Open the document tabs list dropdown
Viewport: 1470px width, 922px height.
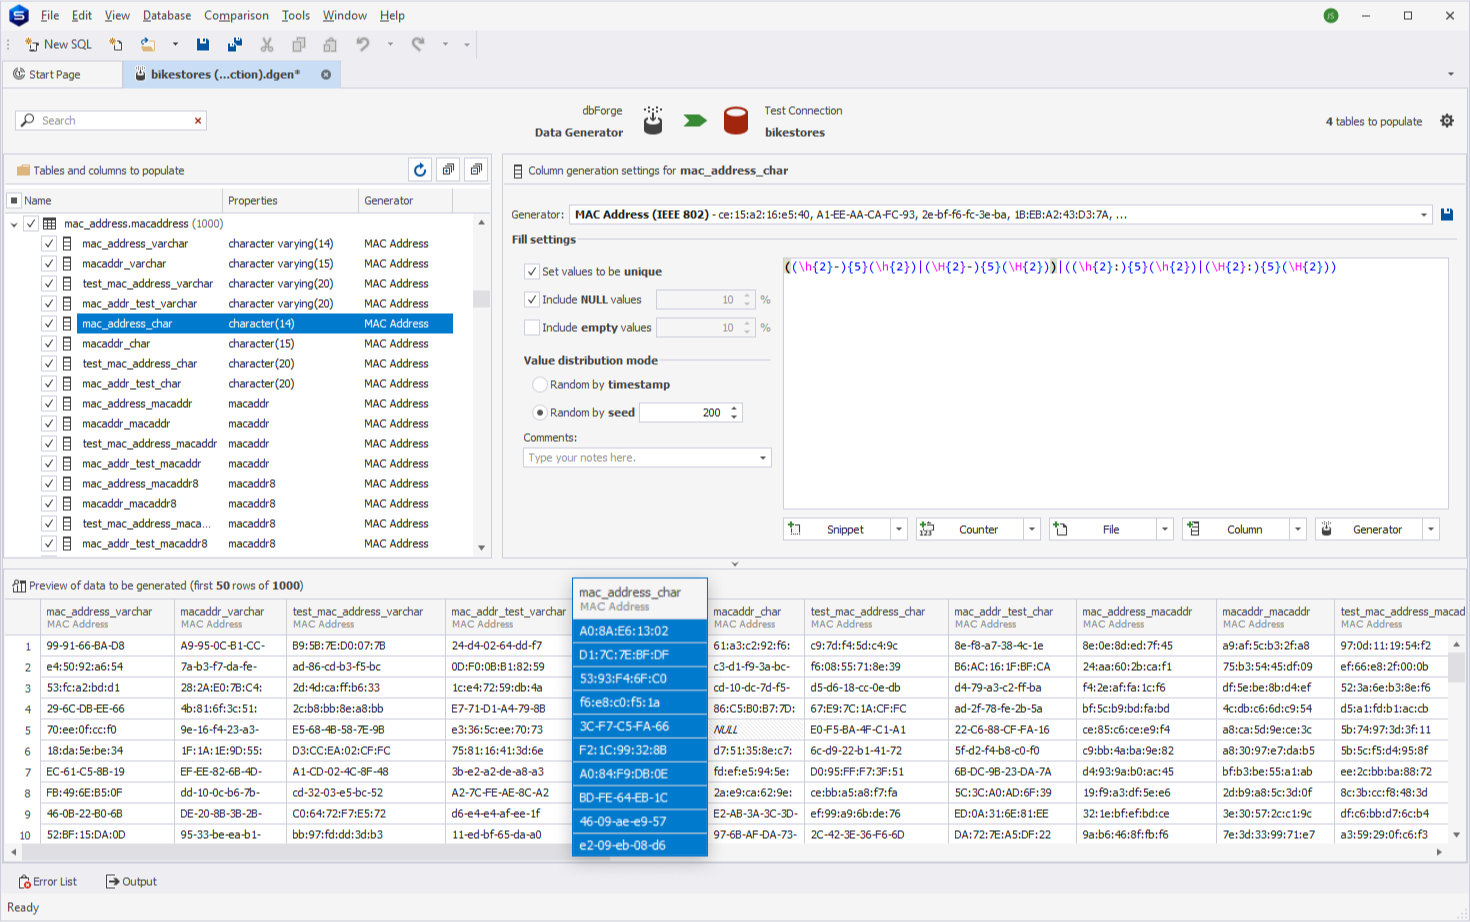[1451, 74]
